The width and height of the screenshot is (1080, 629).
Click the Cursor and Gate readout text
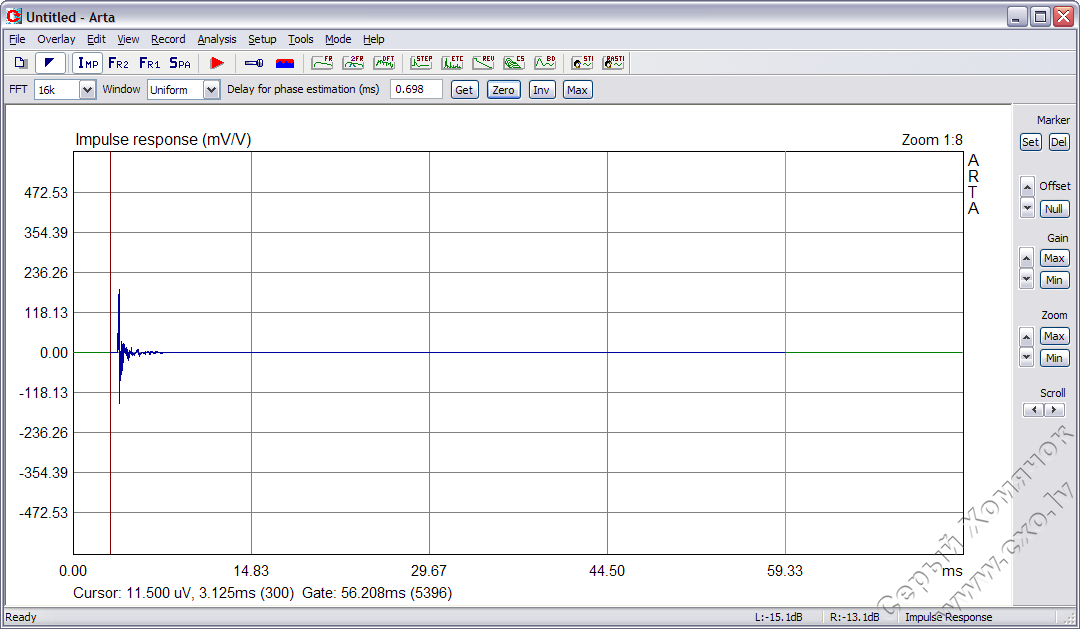(x=262, y=593)
